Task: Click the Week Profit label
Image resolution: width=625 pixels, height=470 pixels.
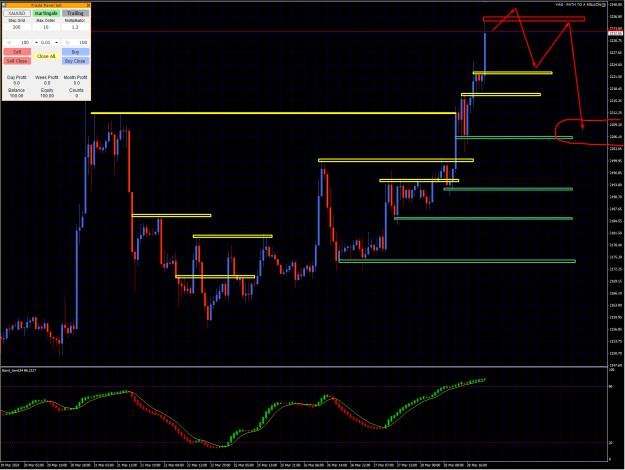Action: point(47,77)
